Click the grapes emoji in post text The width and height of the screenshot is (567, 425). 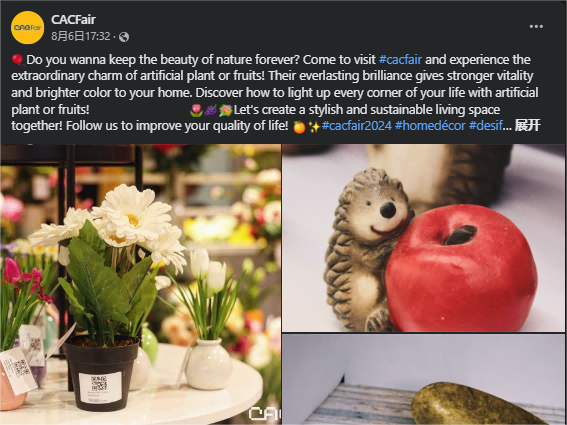(x=210, y=110)
